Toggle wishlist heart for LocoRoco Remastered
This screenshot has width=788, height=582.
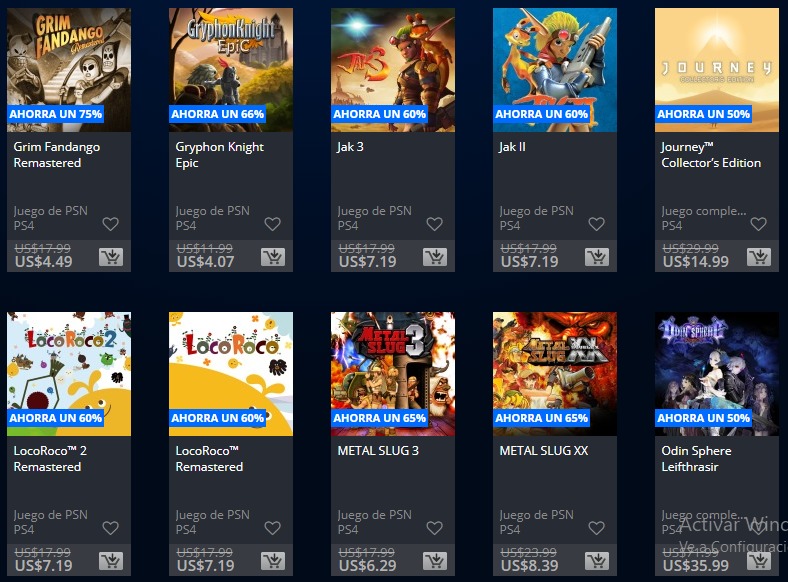272,528
